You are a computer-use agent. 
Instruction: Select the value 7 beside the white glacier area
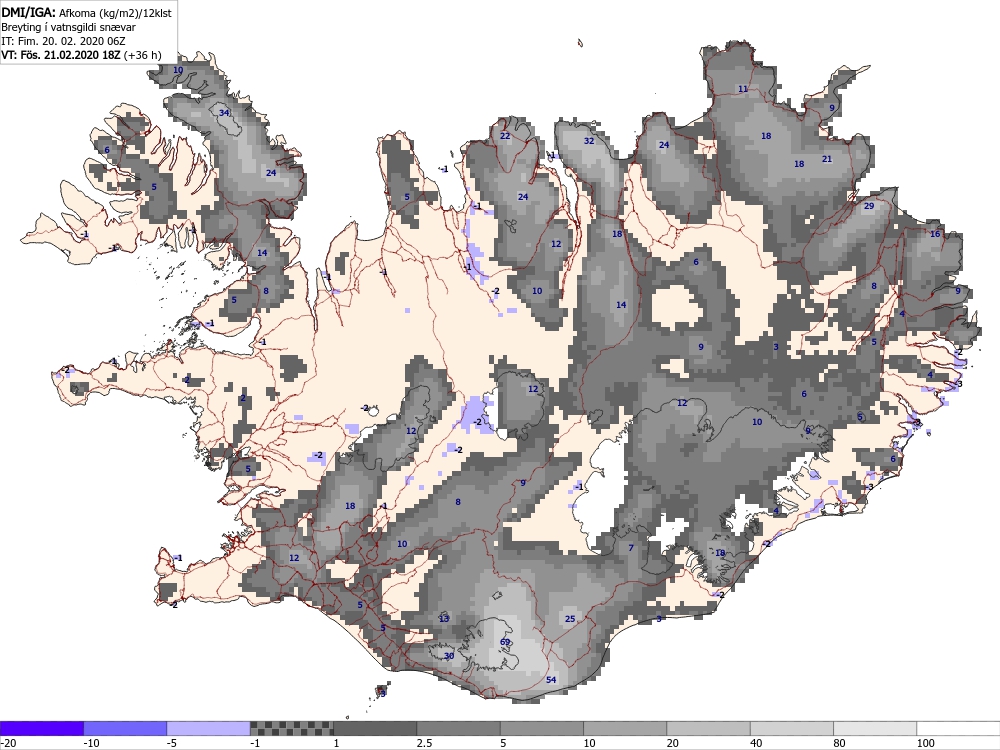coord(631,548)
